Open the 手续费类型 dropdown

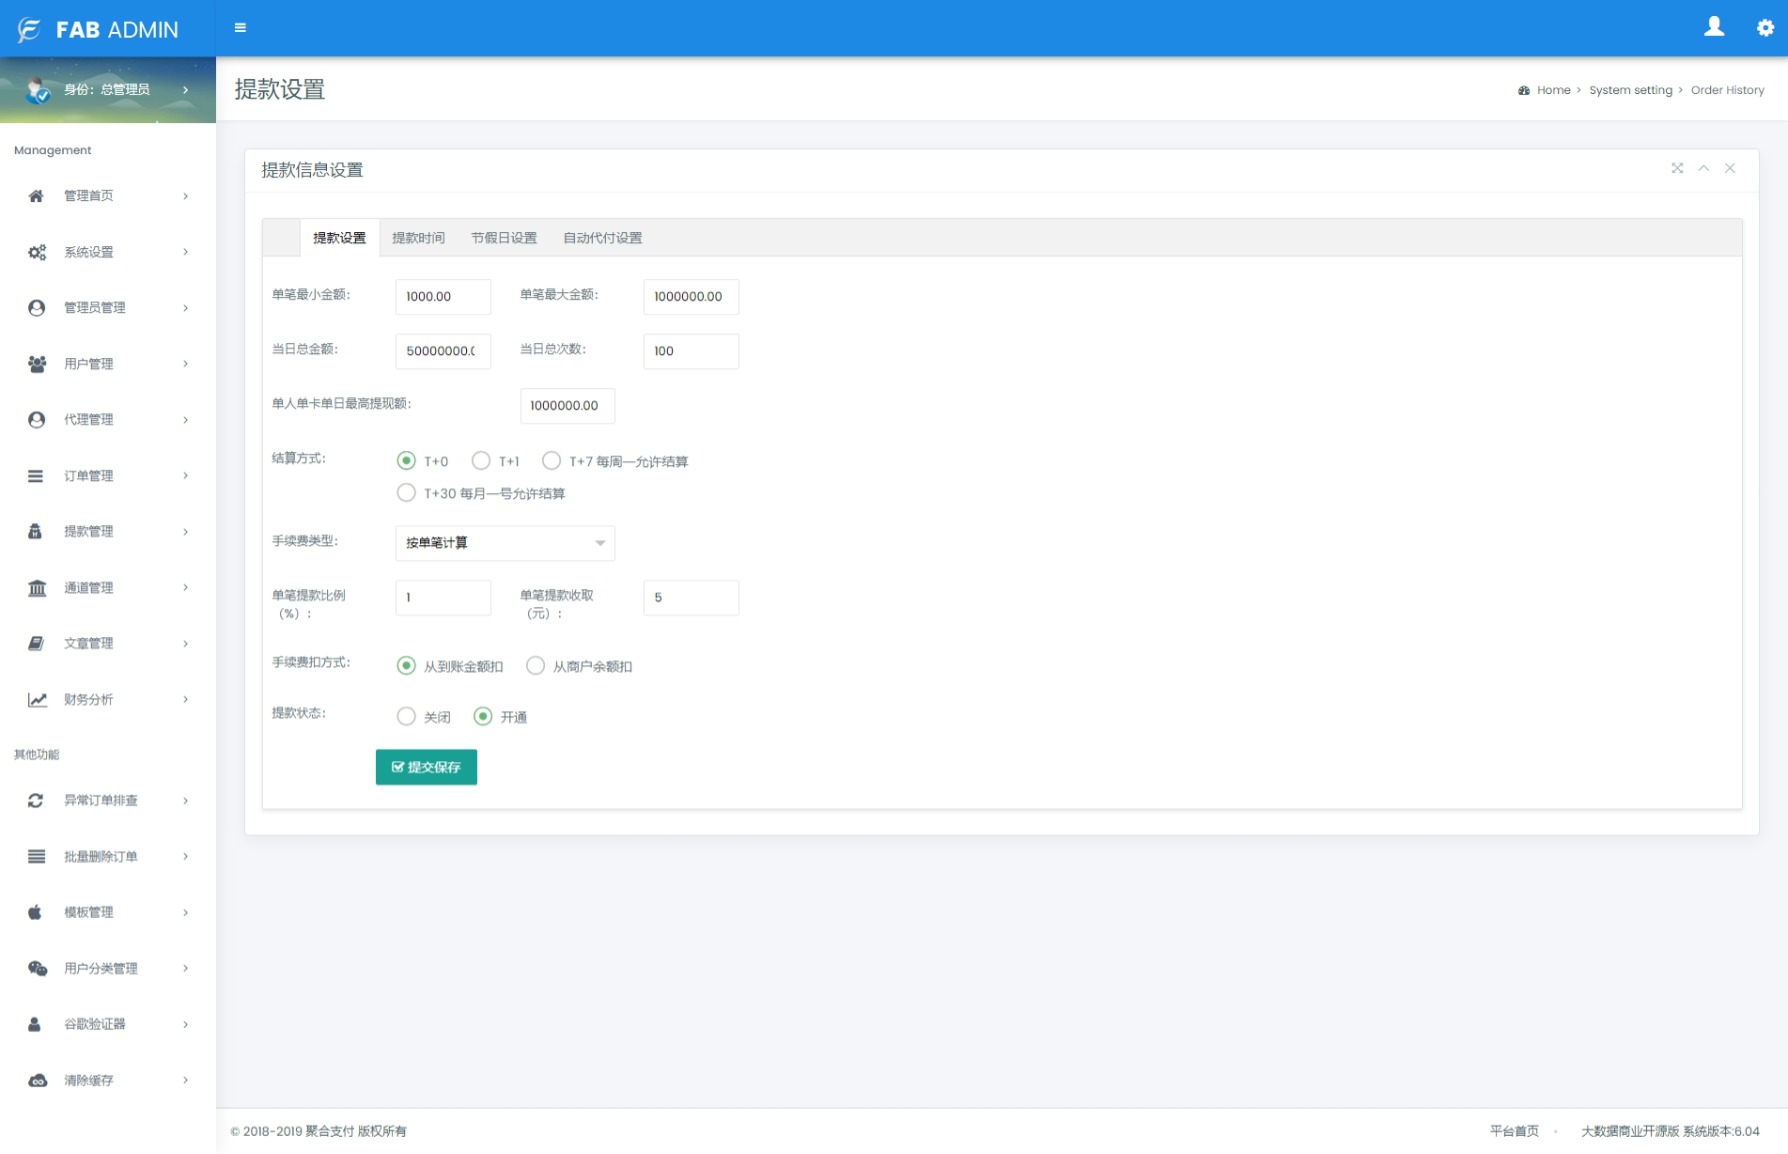tap(505, 543)
